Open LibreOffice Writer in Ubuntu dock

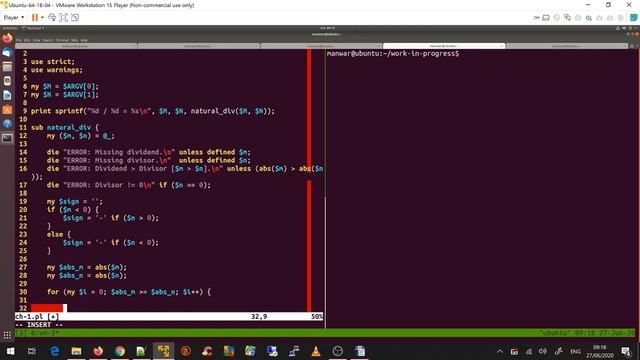[7, 95]
